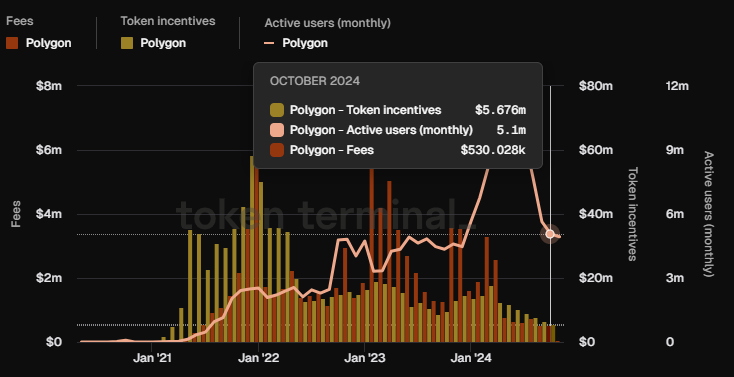Screen dimensions: 734x377
Task: Click the 5.1m active users value in tooltip
Action: 511,130
